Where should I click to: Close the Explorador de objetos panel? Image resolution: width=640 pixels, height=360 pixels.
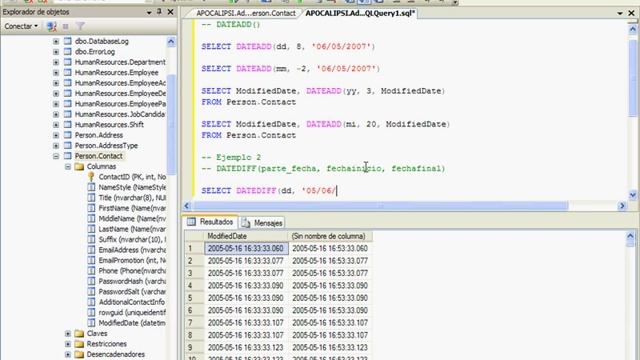pyautogui.click(x=171, y=12)
